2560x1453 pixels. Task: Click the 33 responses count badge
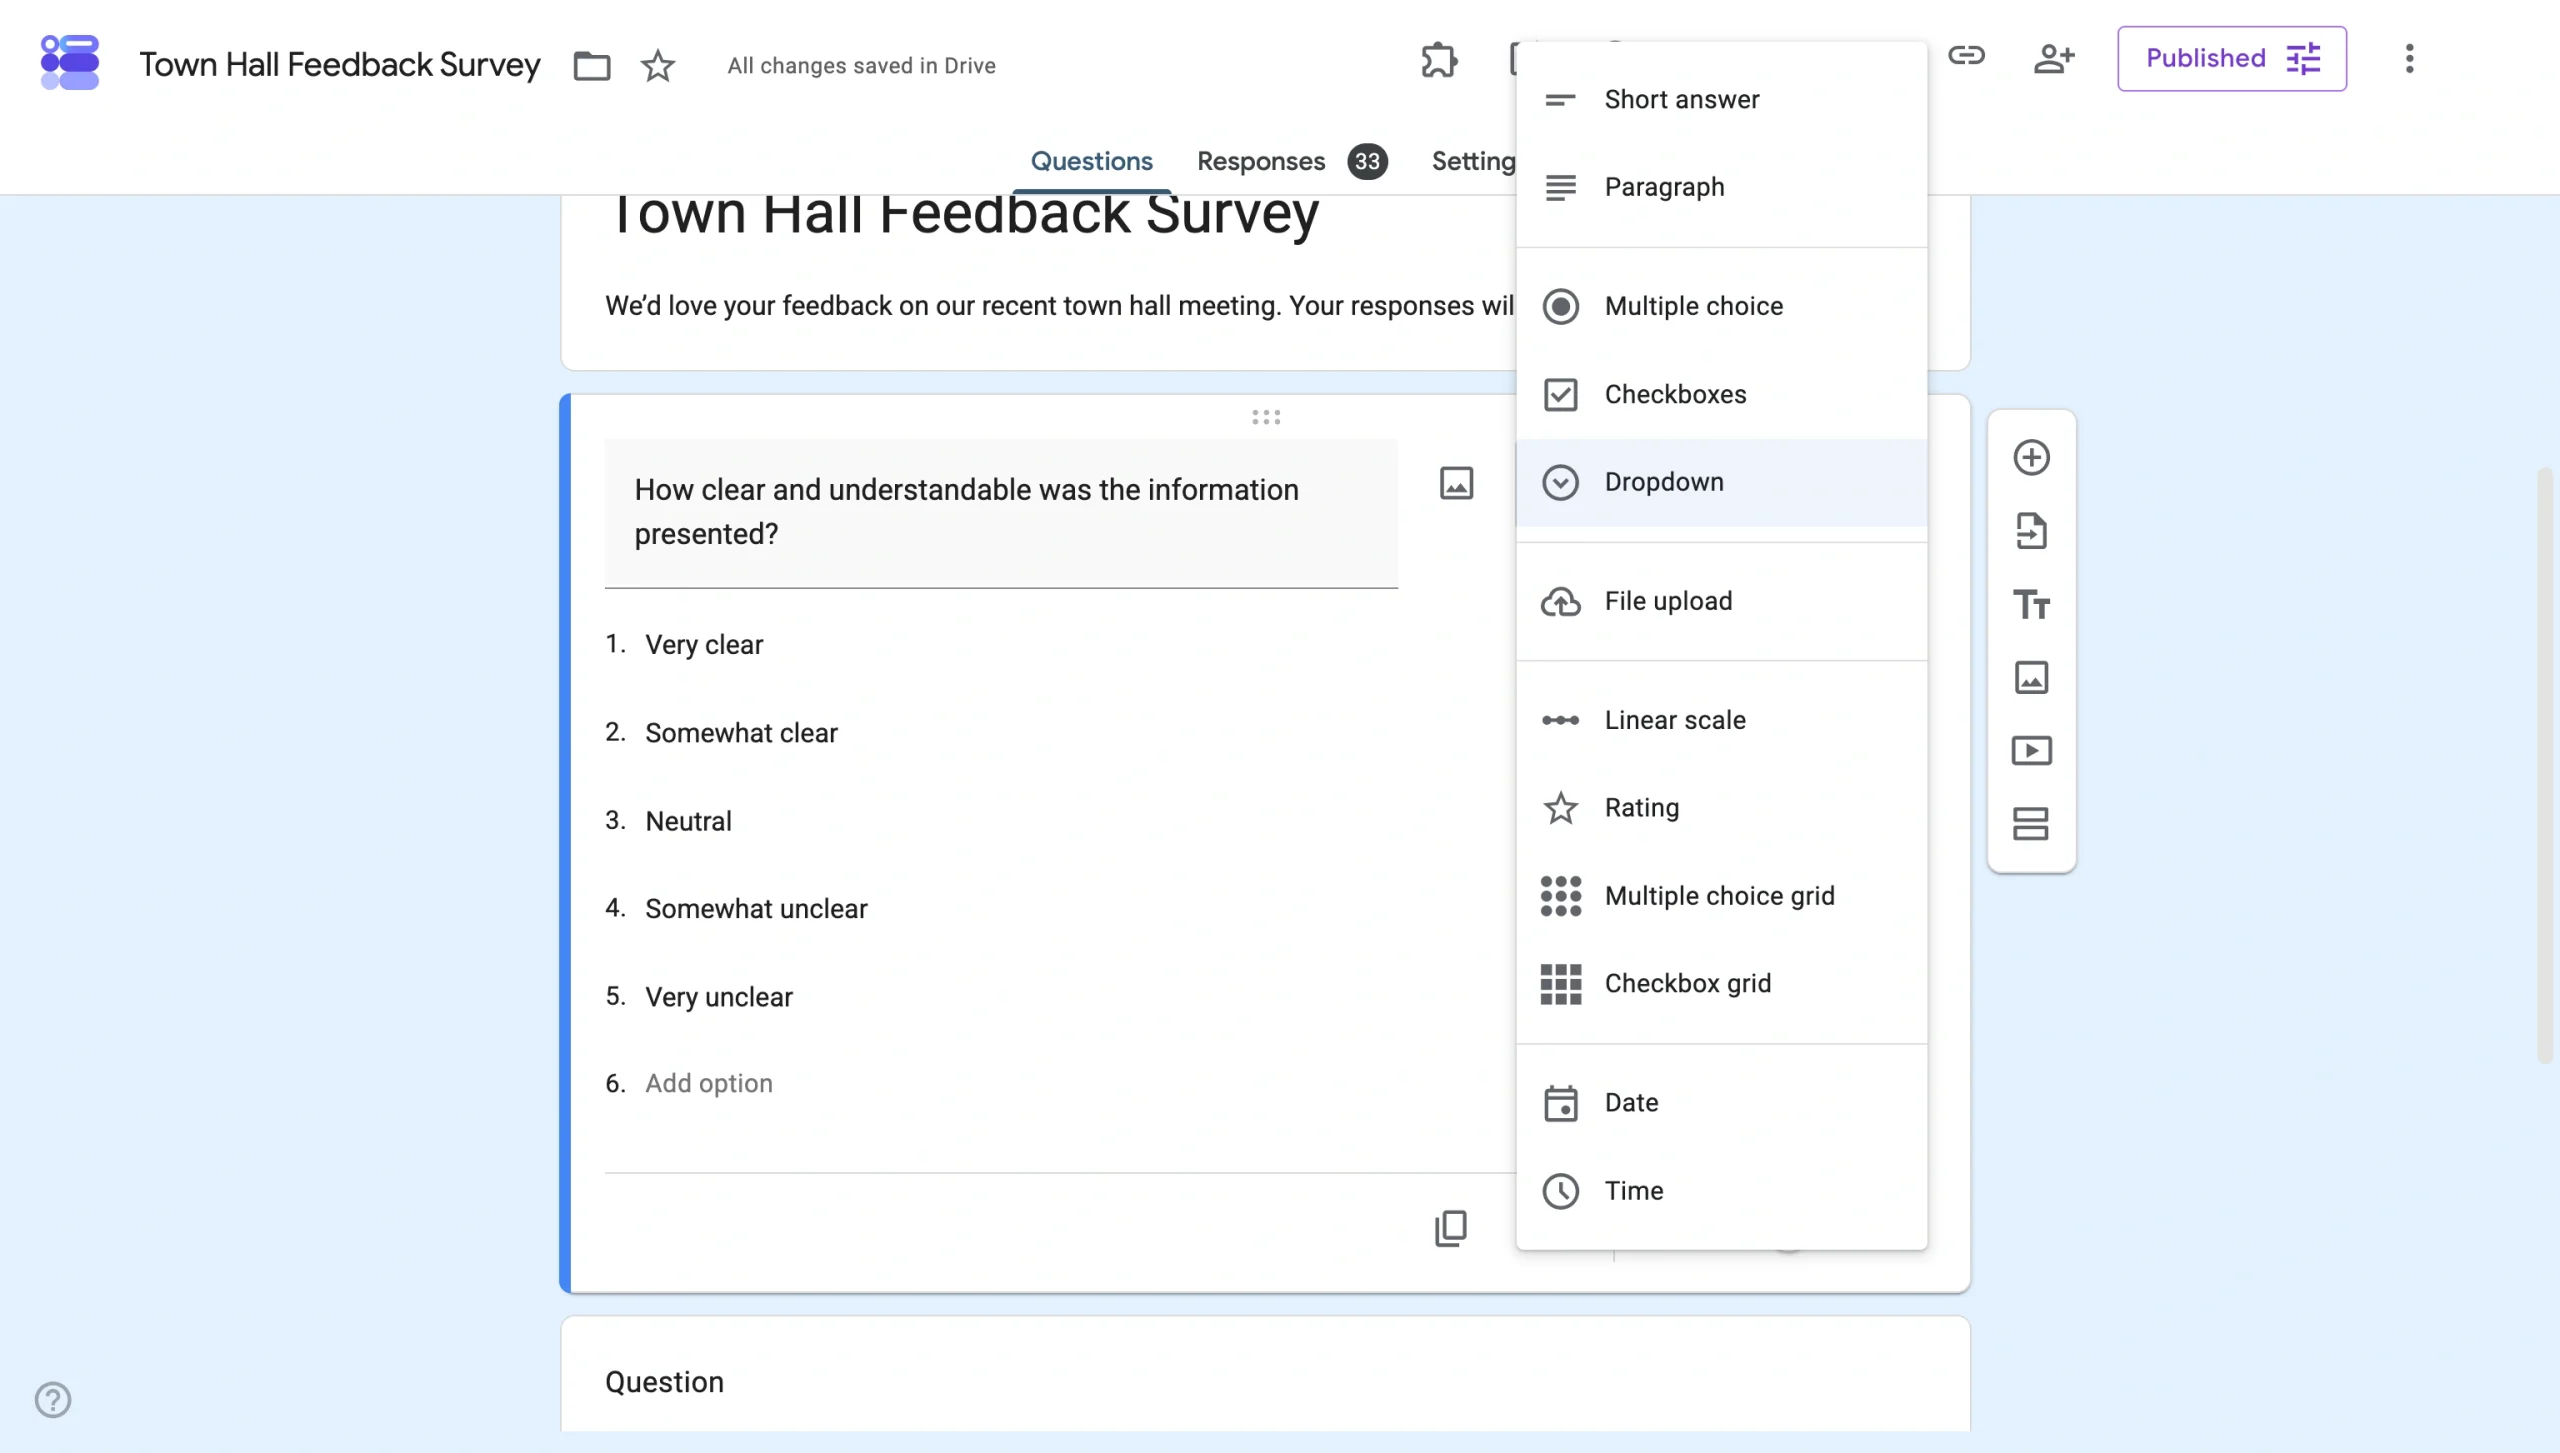pyautogui.click(x=1367, y=161)
